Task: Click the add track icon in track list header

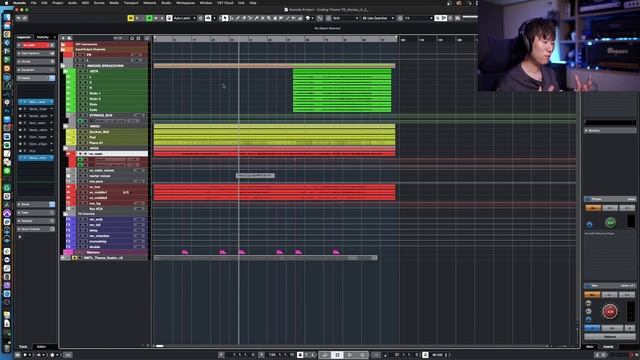Action: [x=63, y=38]
